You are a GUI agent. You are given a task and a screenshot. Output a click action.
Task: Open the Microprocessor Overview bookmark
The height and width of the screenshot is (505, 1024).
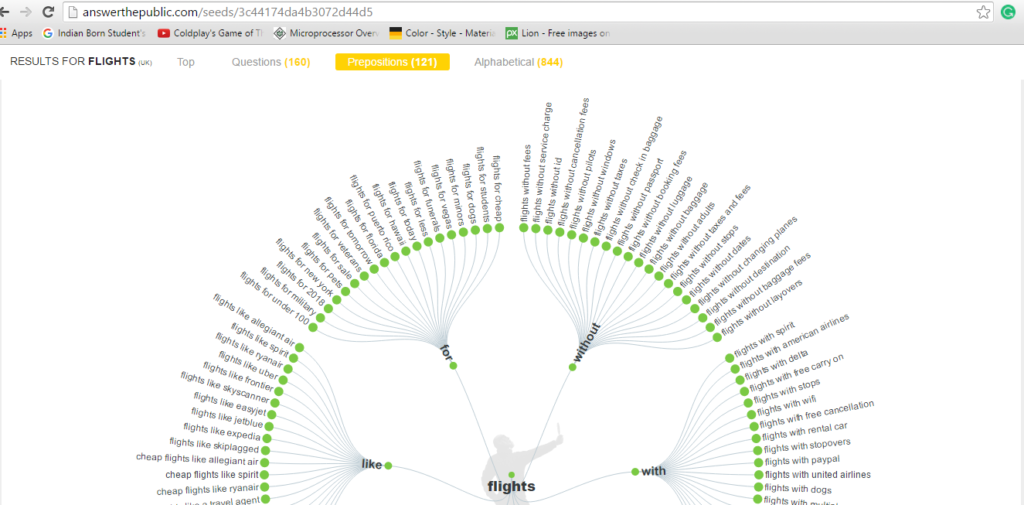pyautogui.click(x=327, y=33)
